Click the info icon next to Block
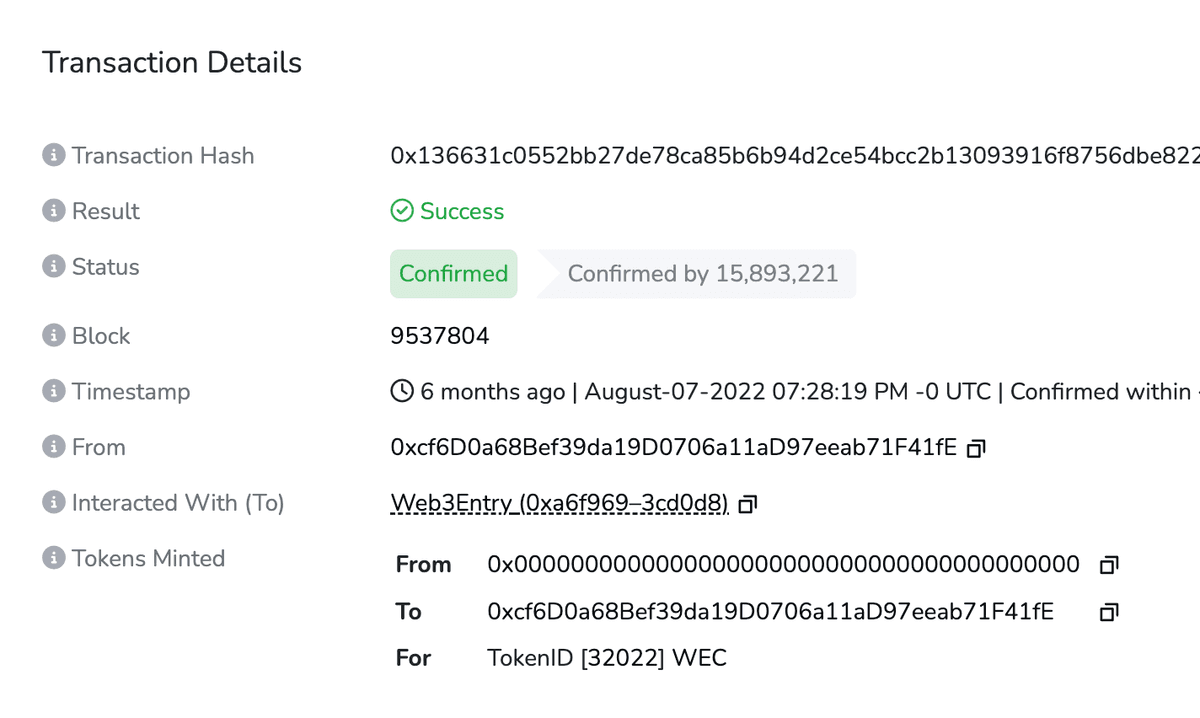1200x718 pixels. tap(52, 336)
